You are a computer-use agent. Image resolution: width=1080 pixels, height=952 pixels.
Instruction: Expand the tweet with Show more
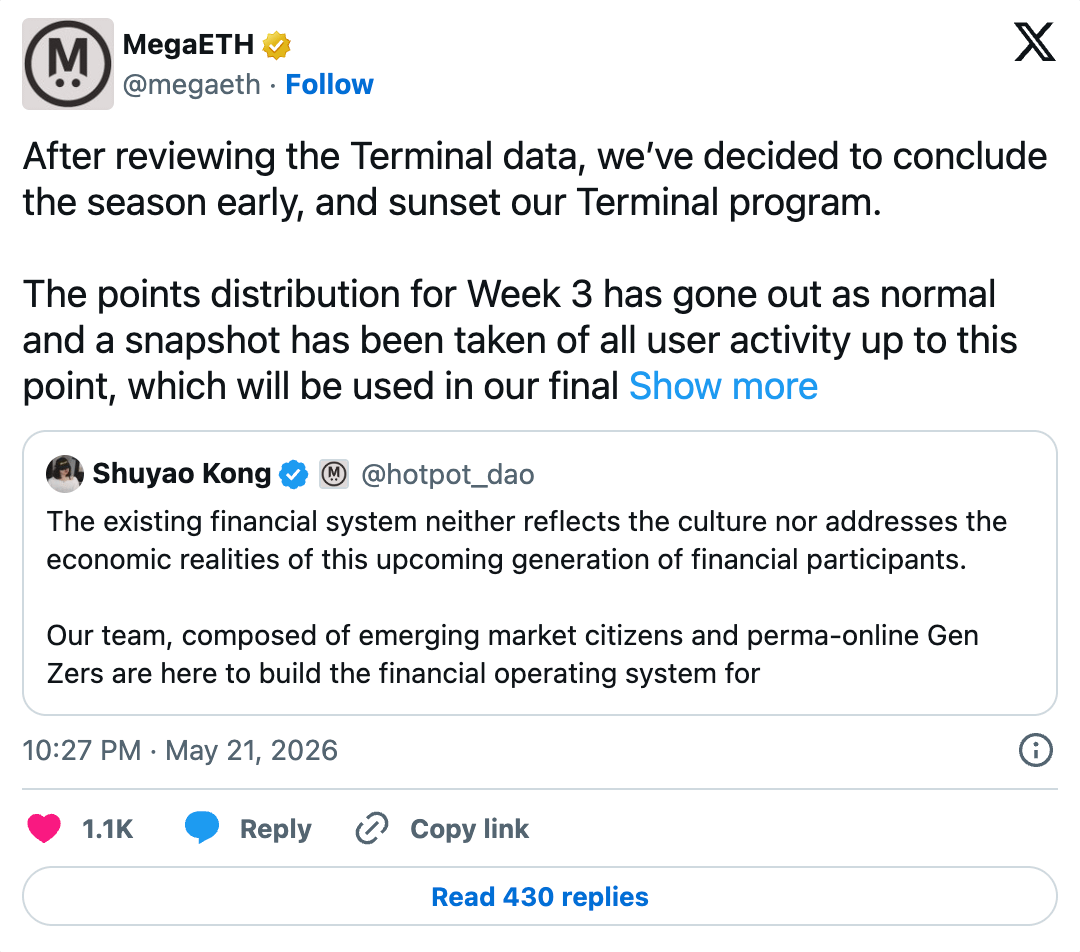tap(723, 386)
